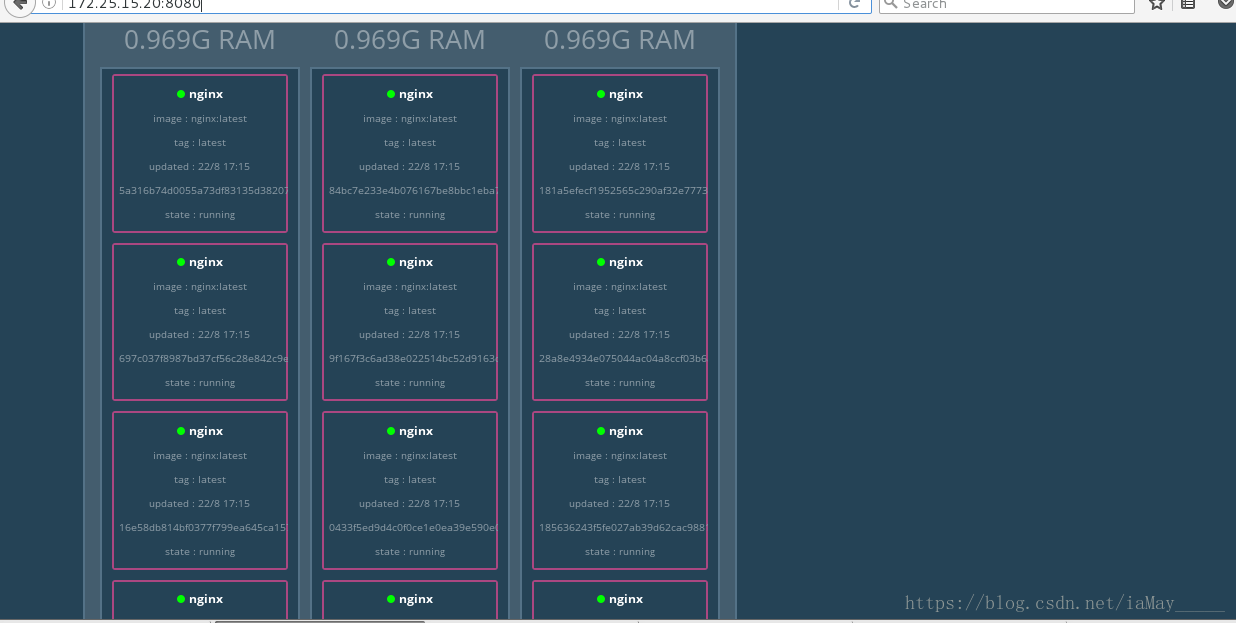Click container ID 16e58db814bf0377f799ea645ca15
This screenshot has height=623, width=1236.
202,527
